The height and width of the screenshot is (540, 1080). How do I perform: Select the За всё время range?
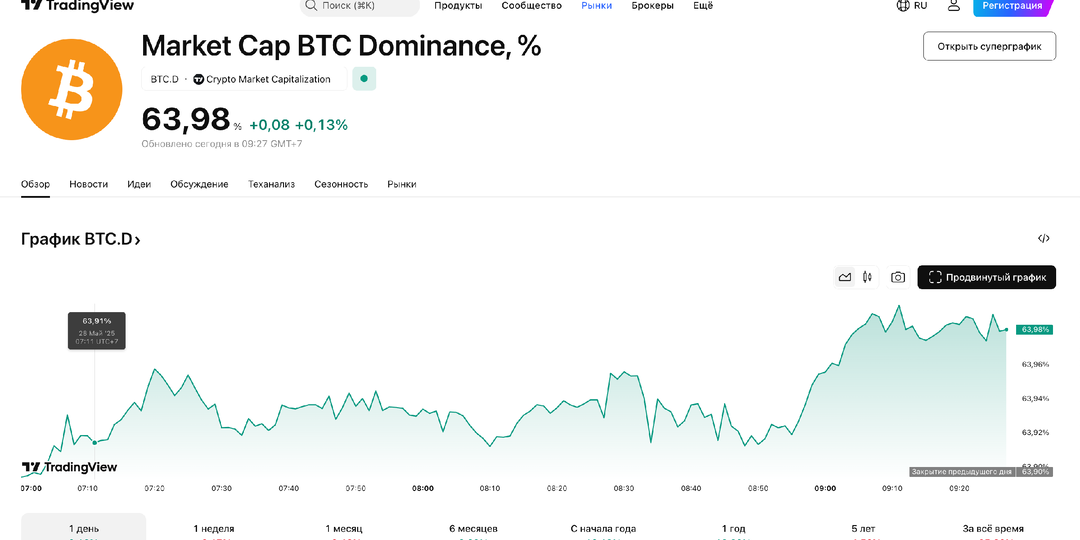(x=993, y=528)
